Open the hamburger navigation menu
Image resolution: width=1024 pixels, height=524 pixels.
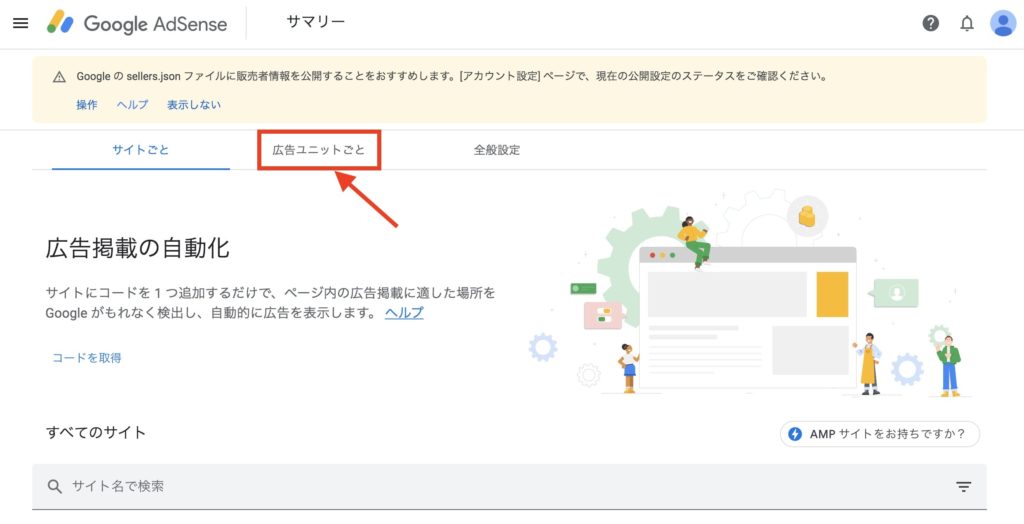pyautogui.click(x=21, y=24)
